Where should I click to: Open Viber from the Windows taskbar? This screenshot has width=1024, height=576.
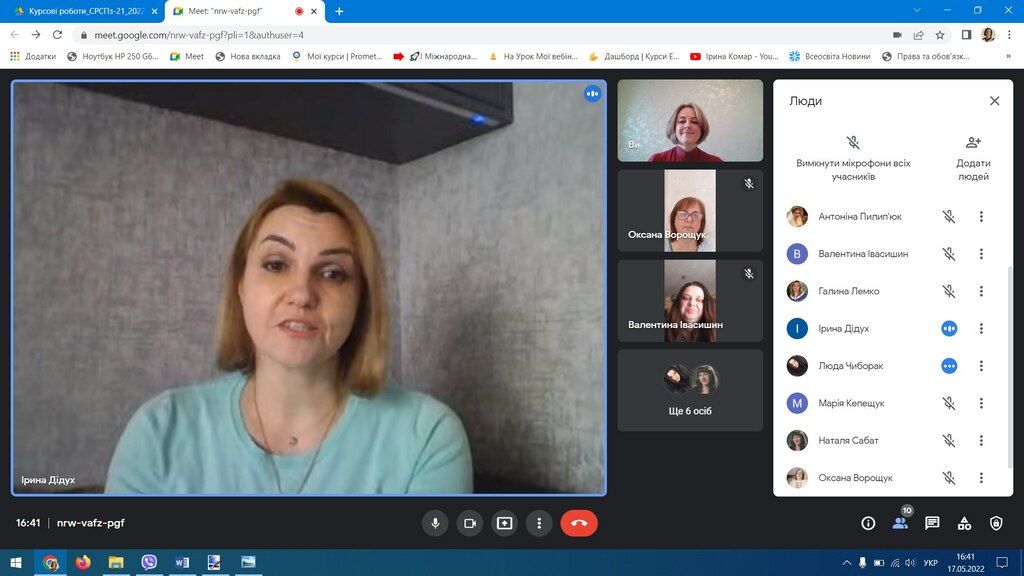pyautogui.click(x=149, y=563)
